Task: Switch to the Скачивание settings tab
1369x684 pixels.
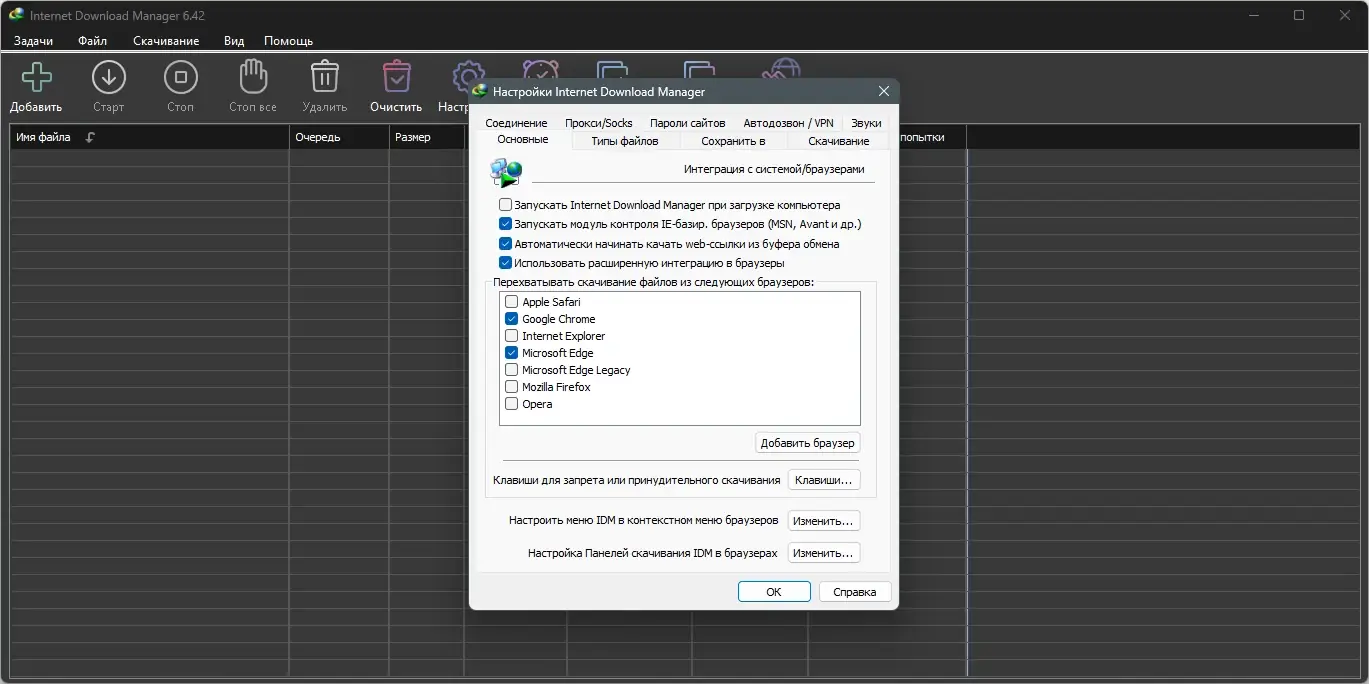Action: point(838,141)
